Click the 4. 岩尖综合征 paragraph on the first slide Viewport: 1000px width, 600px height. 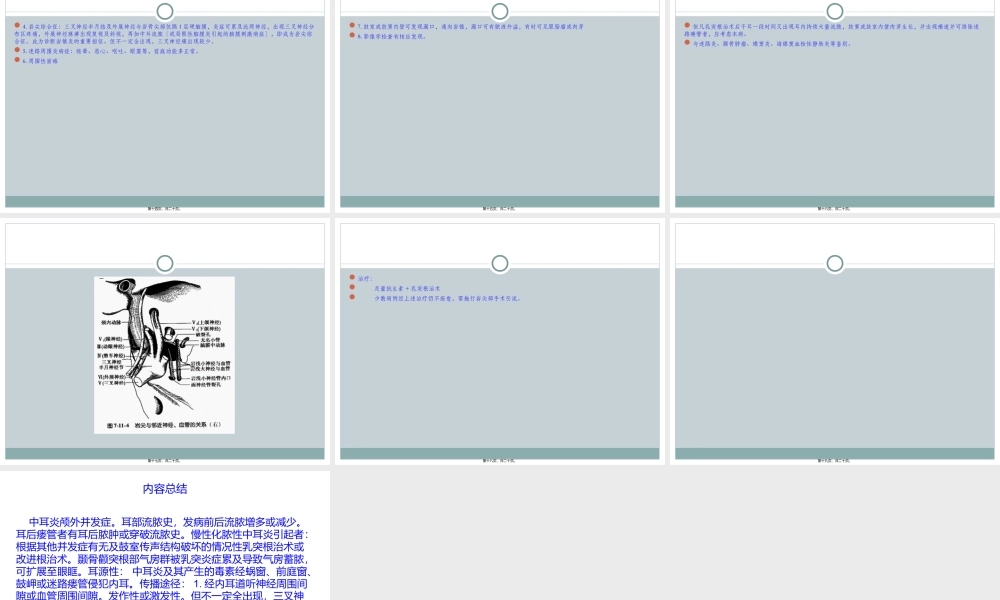[x=165, y=30]
